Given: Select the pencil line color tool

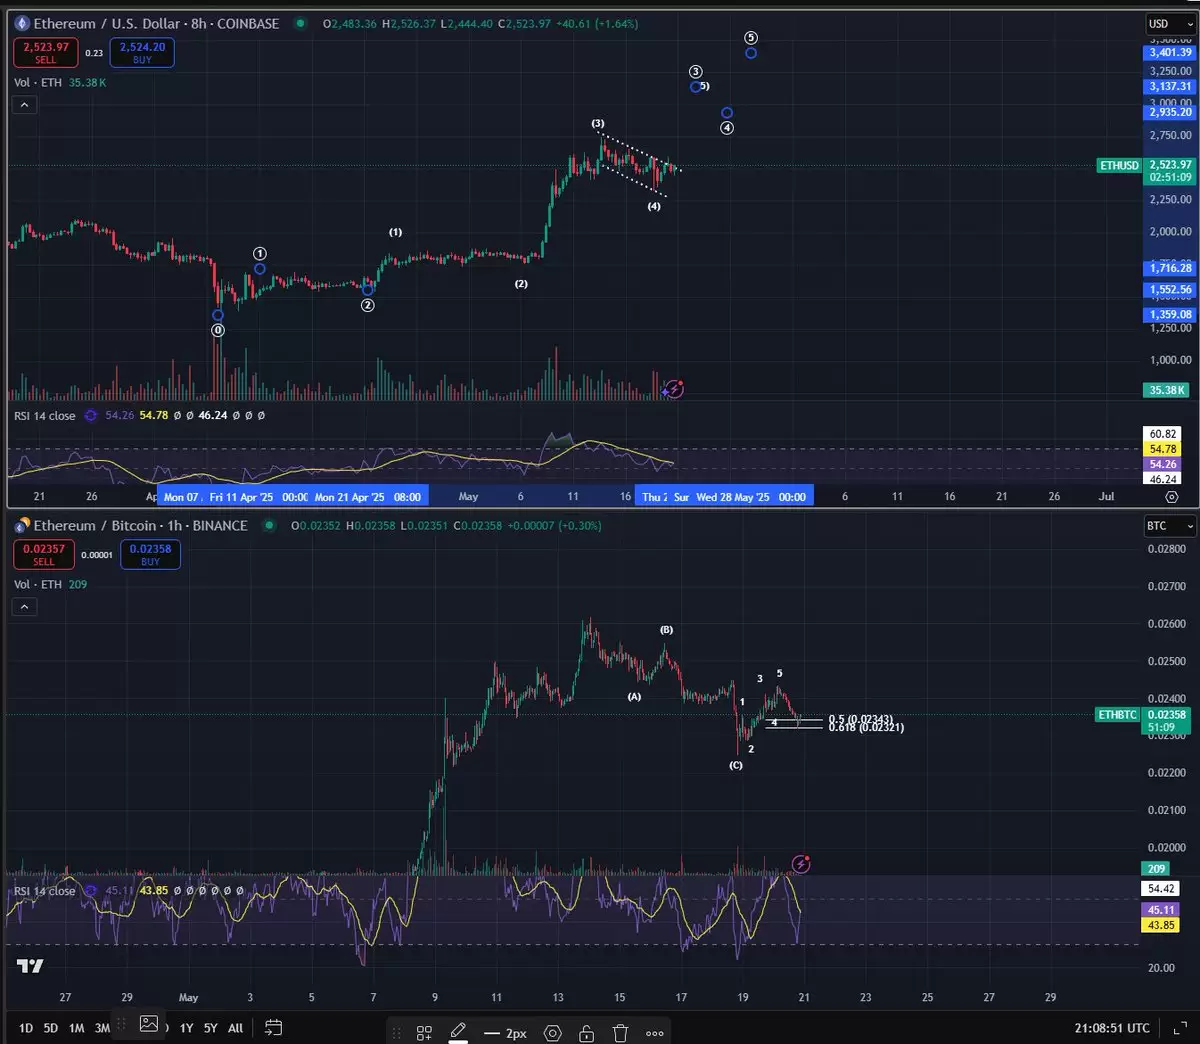Looking at the screenshot, I should [x=458, y=1032].
